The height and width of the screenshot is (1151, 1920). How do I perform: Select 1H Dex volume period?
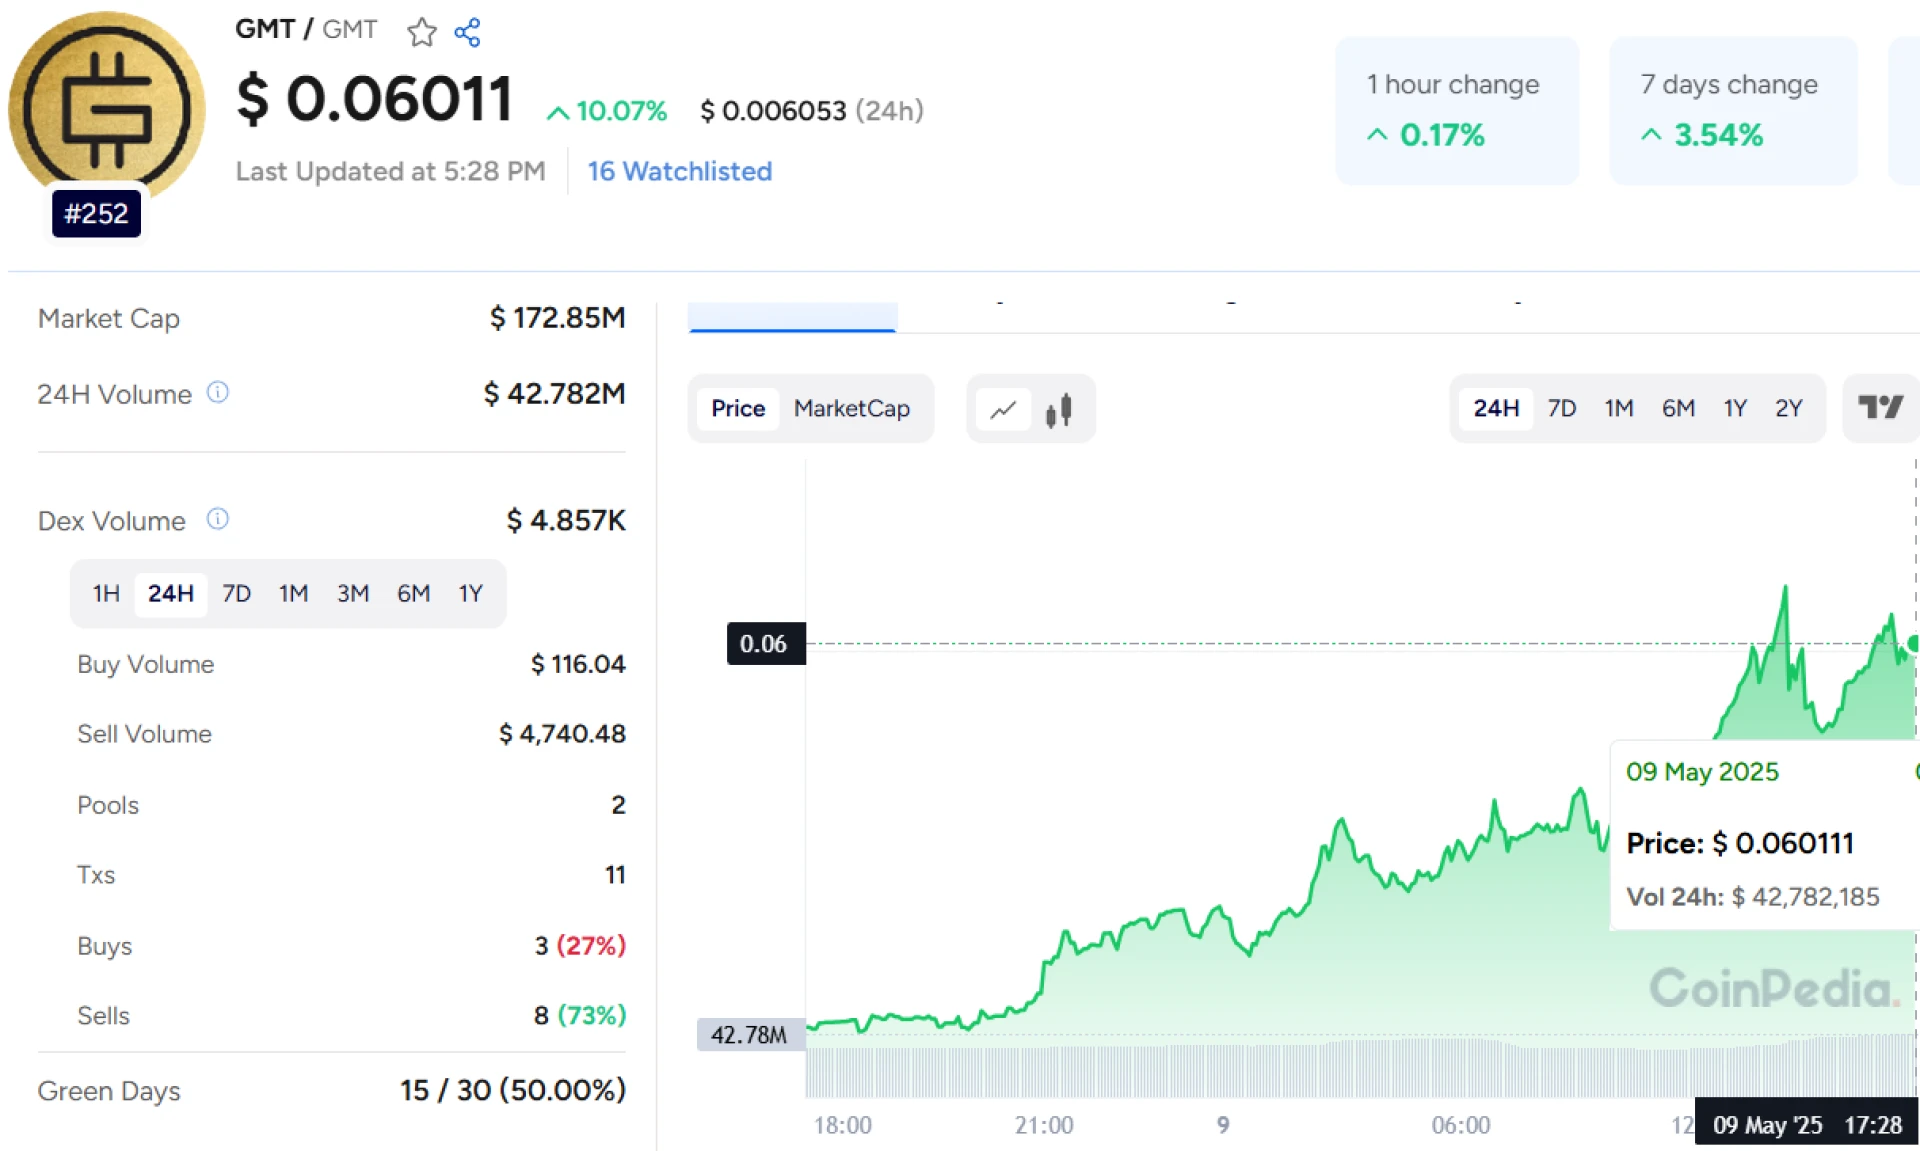pyautogui.click(x=106, y=594)
